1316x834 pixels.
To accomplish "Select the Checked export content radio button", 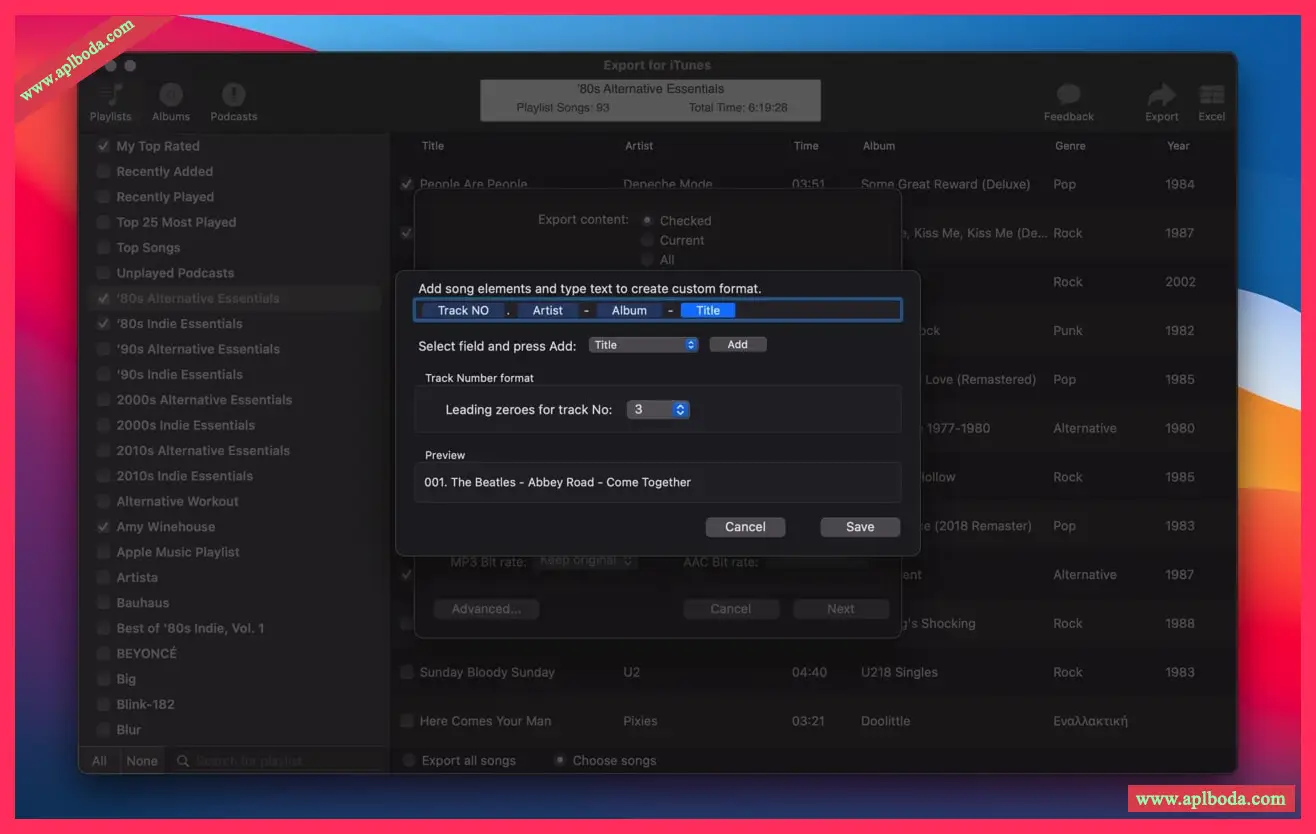I will 648,220.
